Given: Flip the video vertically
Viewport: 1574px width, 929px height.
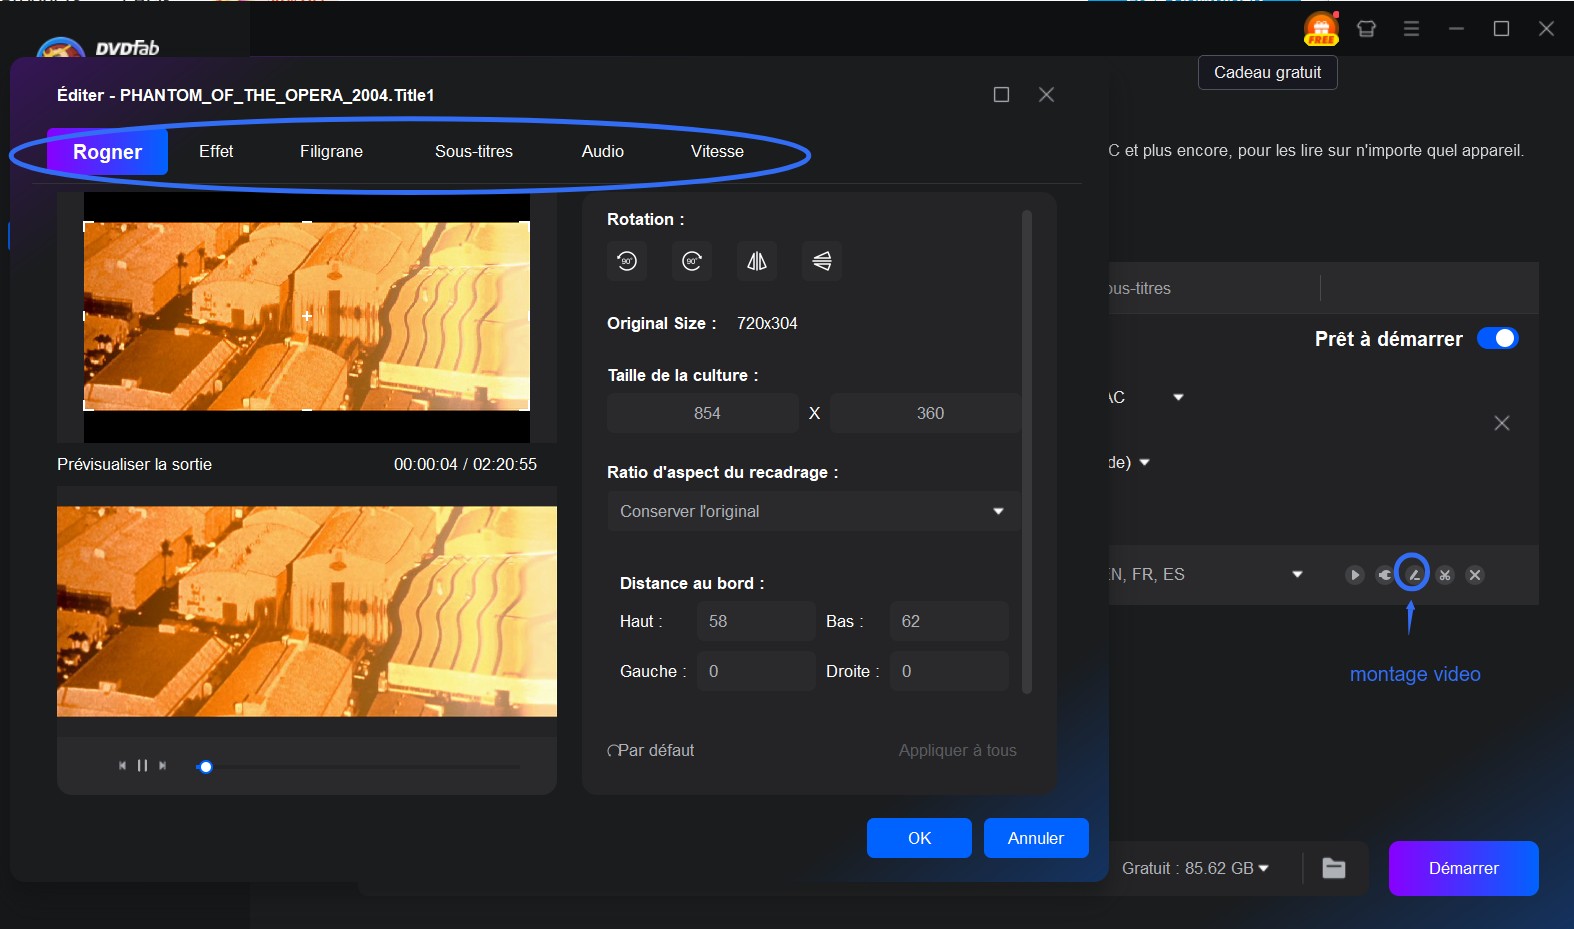Looking at the screenshot, I should coord(822,261).
